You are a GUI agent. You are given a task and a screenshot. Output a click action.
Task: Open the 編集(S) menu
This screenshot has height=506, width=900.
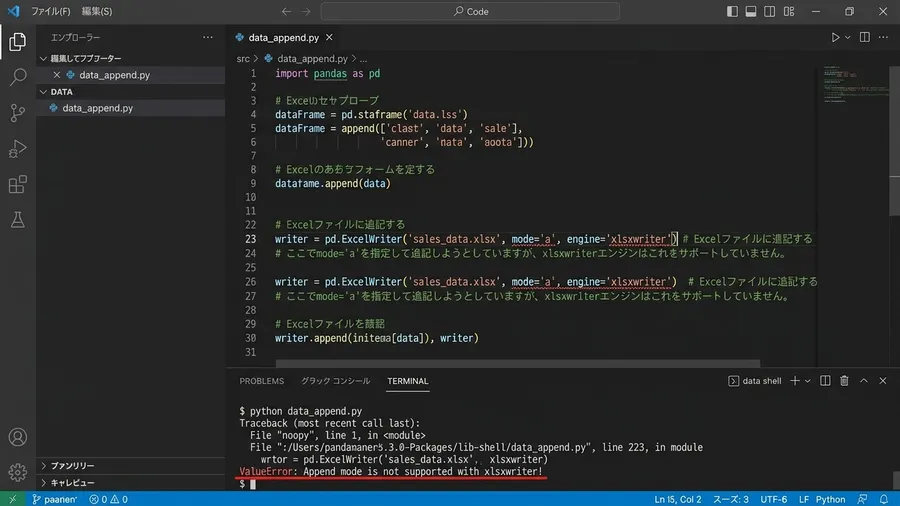click(97, 11)
